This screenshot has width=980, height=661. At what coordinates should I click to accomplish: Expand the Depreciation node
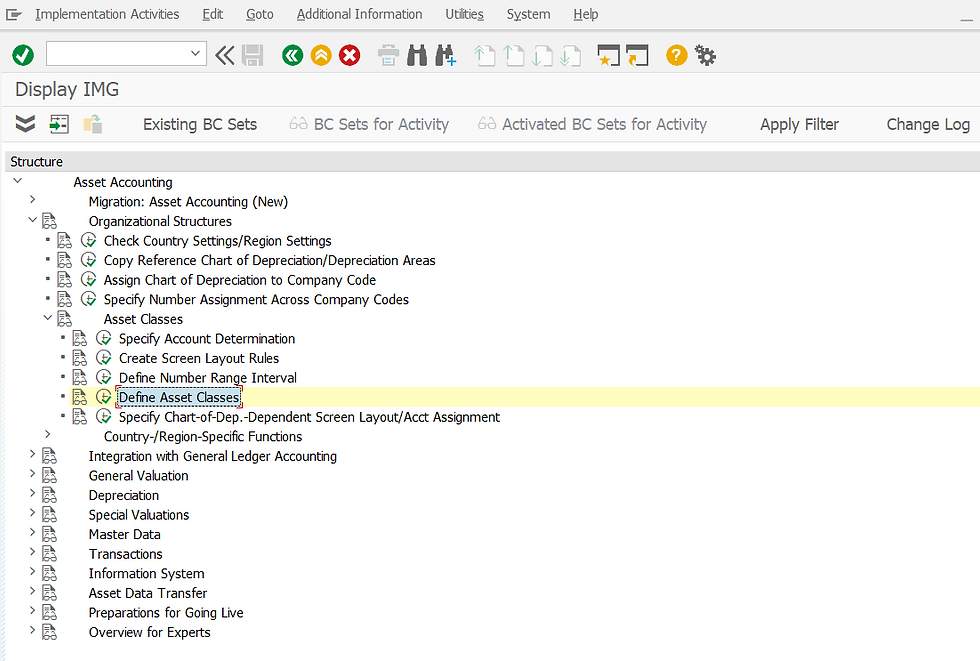click(x=32, y=493)
